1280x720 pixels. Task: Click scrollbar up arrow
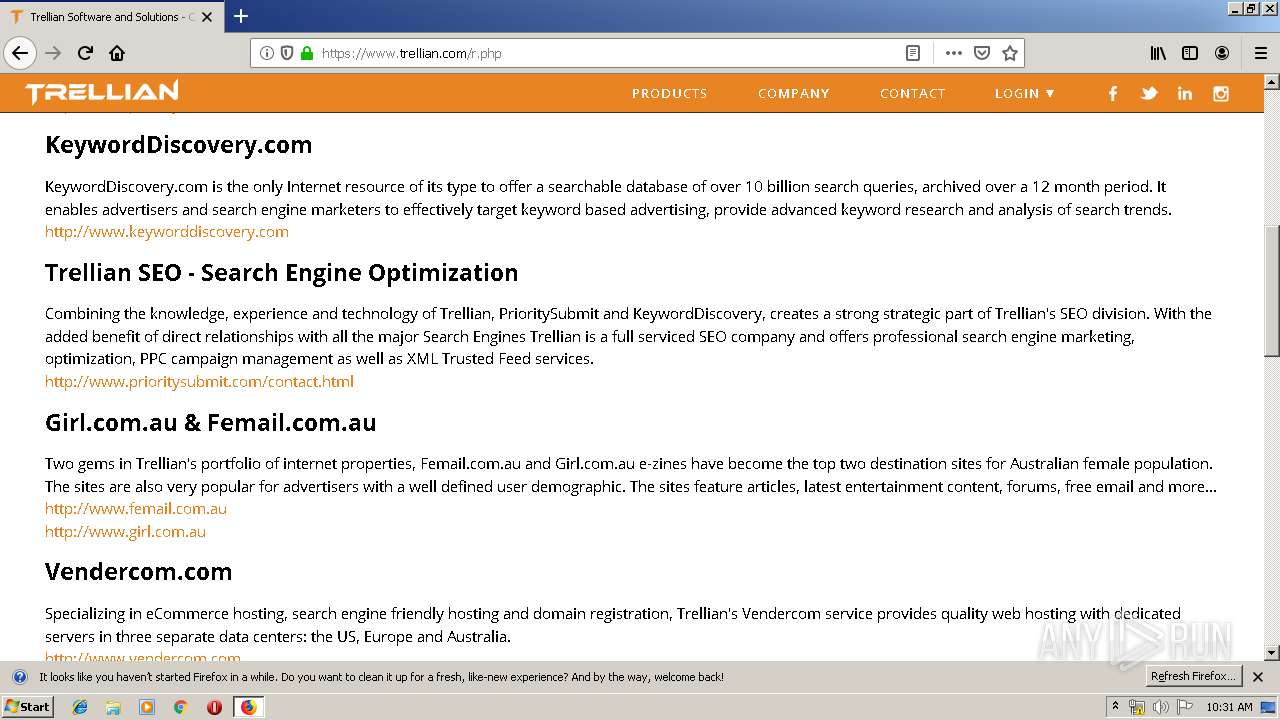click(x=1271, y=81)
